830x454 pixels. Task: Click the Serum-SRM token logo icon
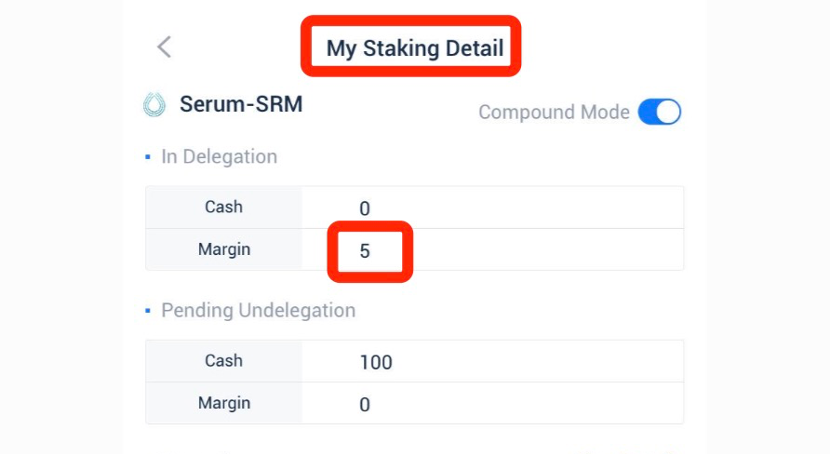point(155,105)
